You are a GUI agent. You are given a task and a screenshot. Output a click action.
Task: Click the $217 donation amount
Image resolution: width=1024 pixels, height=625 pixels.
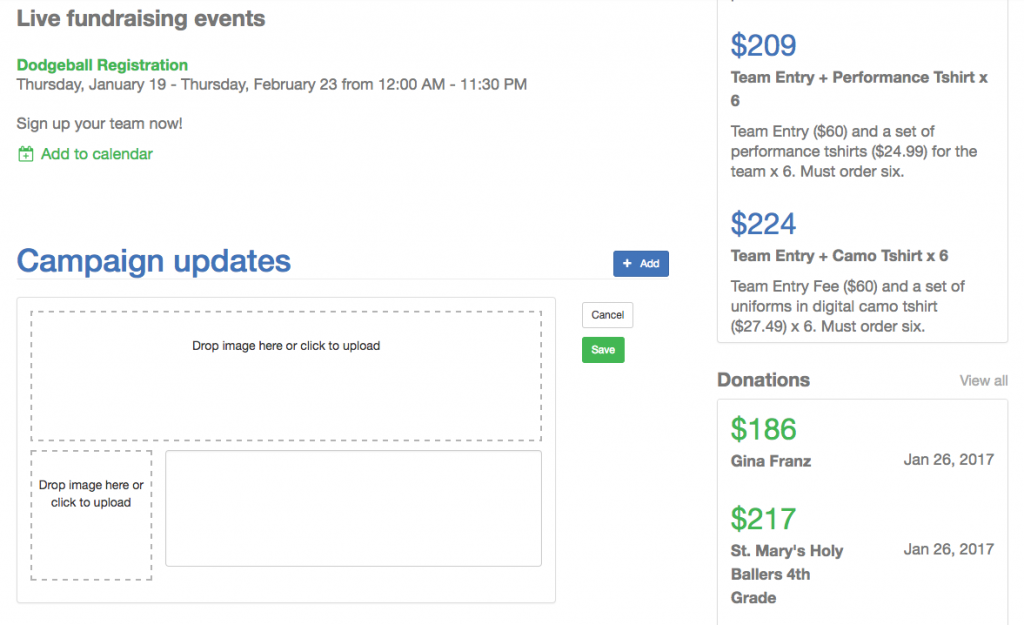tap(763, 519)
